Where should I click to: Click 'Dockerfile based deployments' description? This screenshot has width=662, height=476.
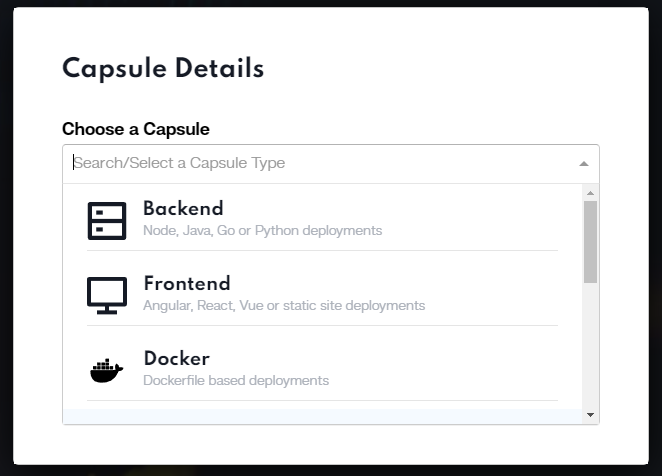(236, 381)
